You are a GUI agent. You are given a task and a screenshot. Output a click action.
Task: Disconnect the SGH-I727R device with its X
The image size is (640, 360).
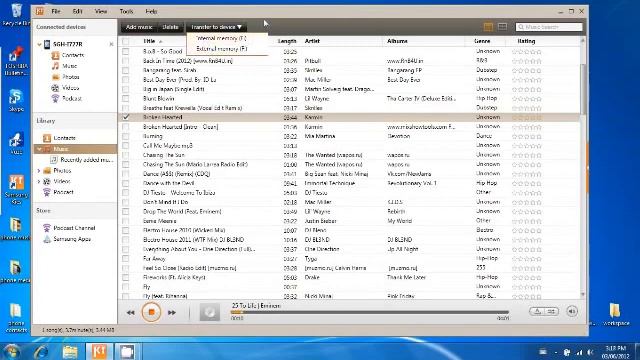(111, 44)
